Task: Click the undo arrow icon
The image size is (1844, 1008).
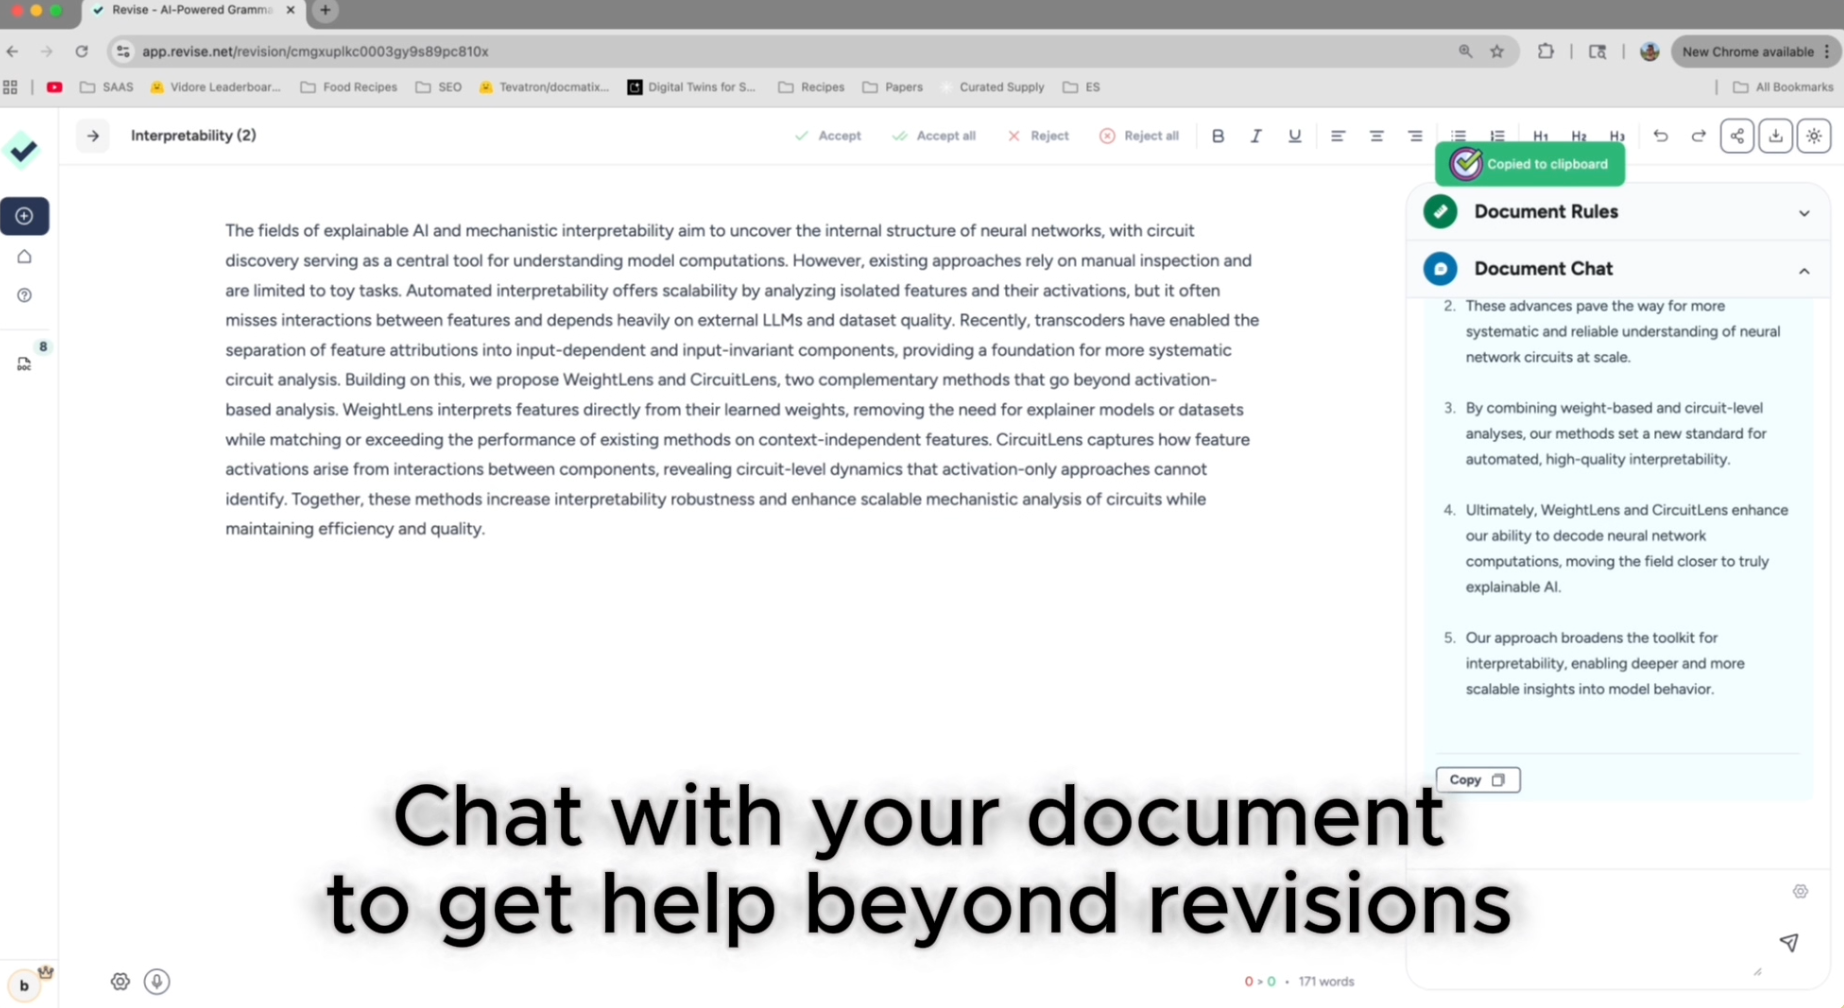Action: (x=1660, y=136)
